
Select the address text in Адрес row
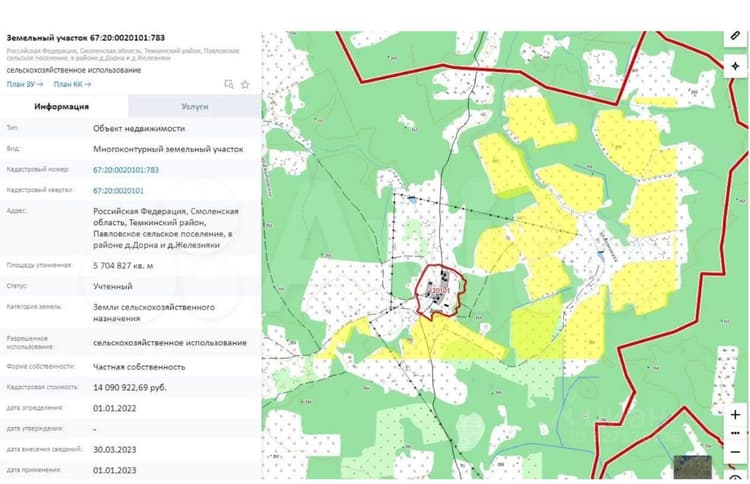165,228
